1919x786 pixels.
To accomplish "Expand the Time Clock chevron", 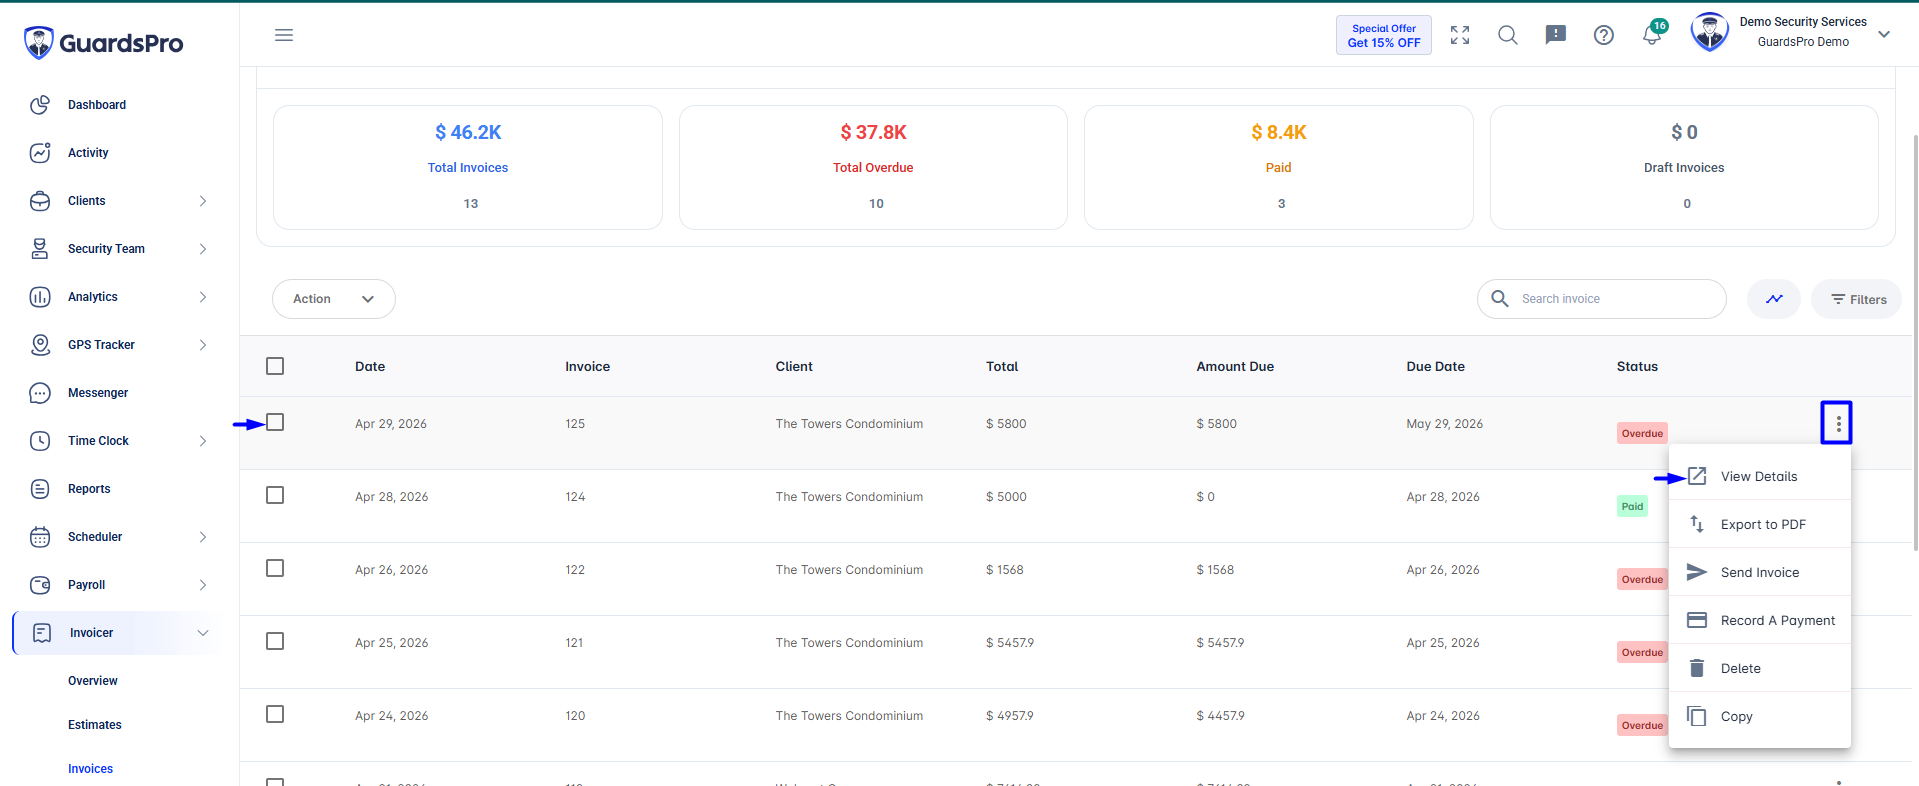I will [203, 441].
